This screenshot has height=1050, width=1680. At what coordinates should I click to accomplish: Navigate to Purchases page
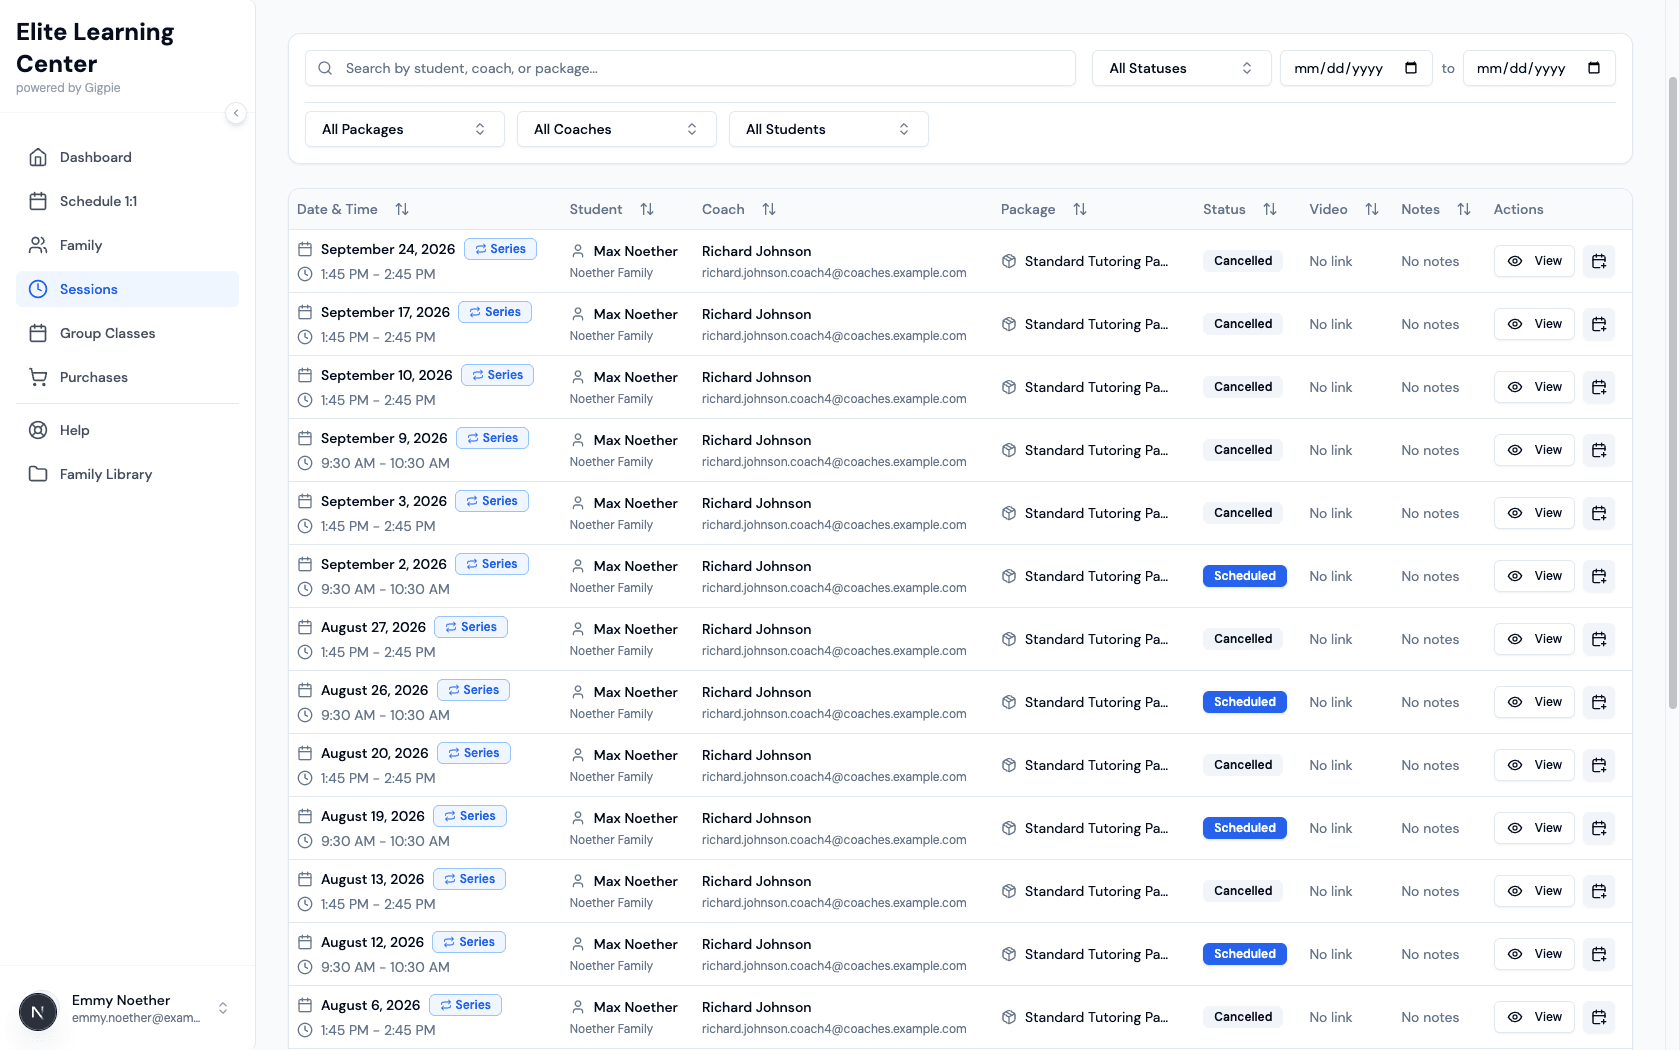point(93,377)
